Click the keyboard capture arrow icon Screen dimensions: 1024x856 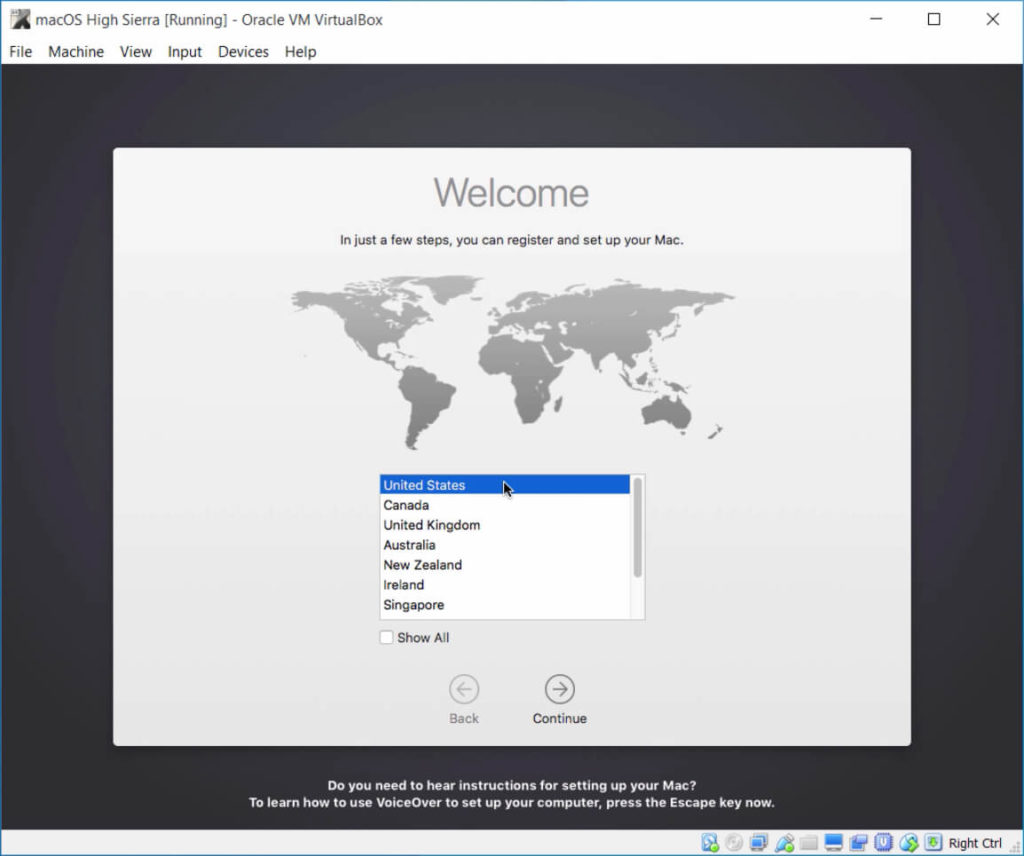point(933,843)
